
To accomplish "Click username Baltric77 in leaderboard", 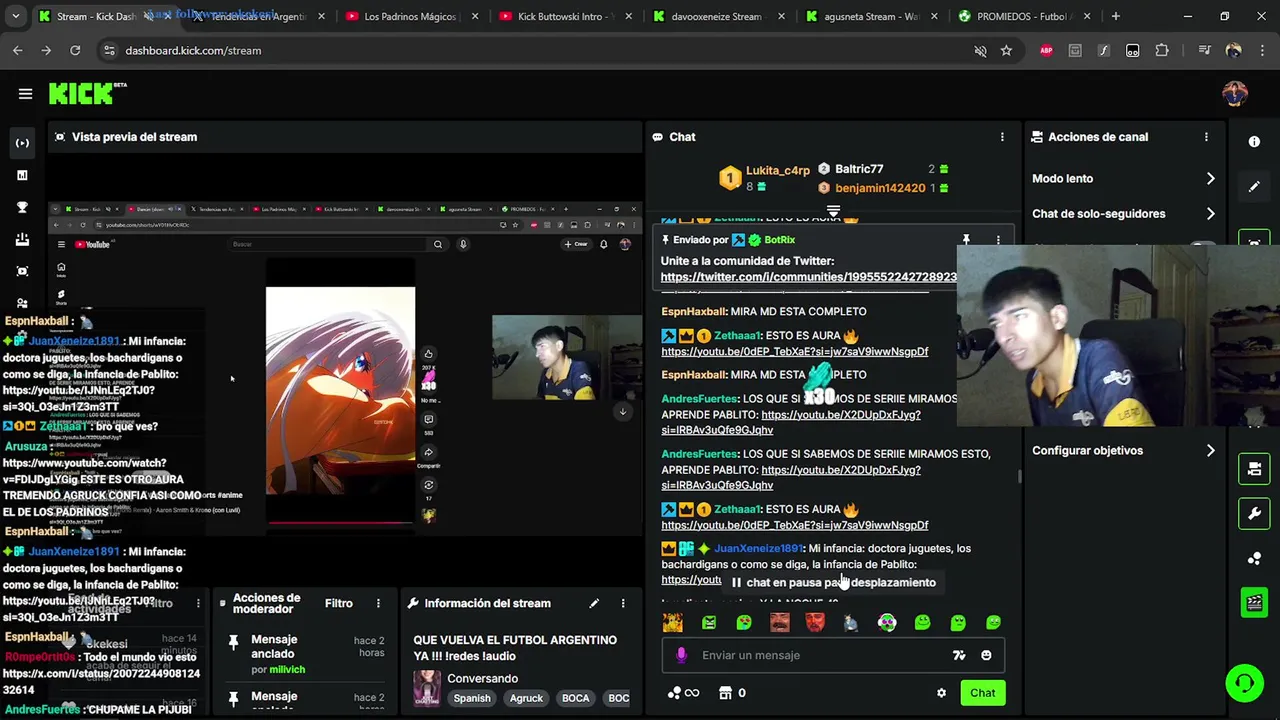I will [859, 169].
